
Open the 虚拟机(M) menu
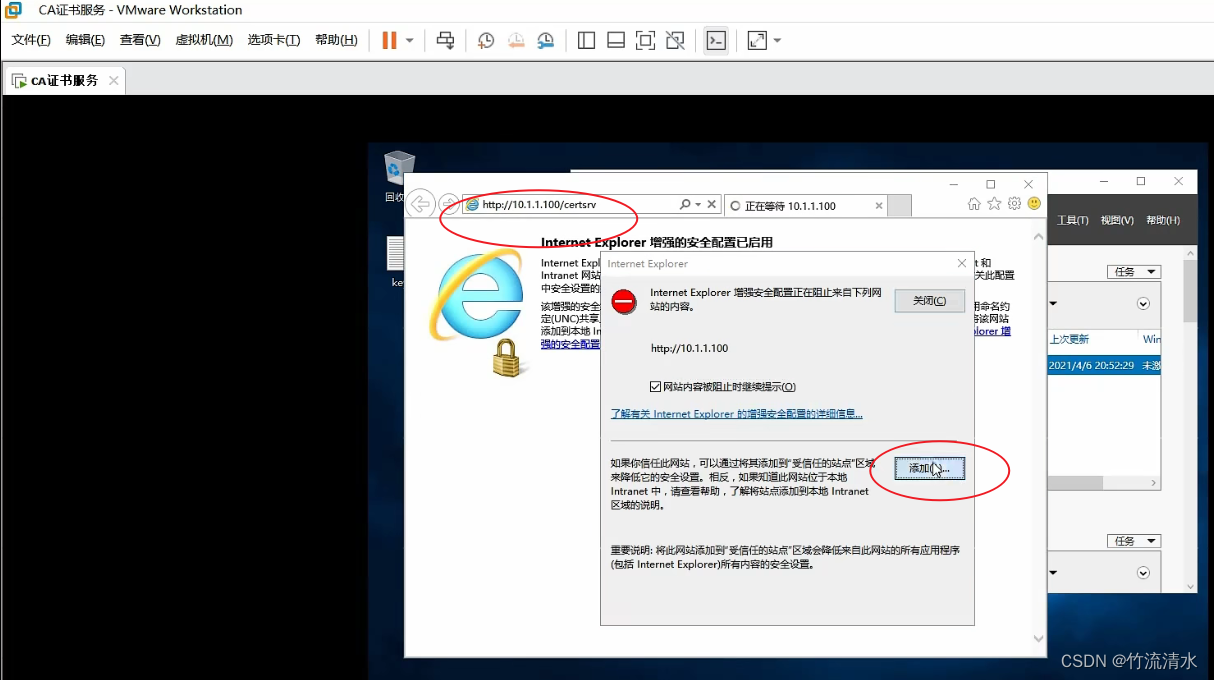pos(204,40)
